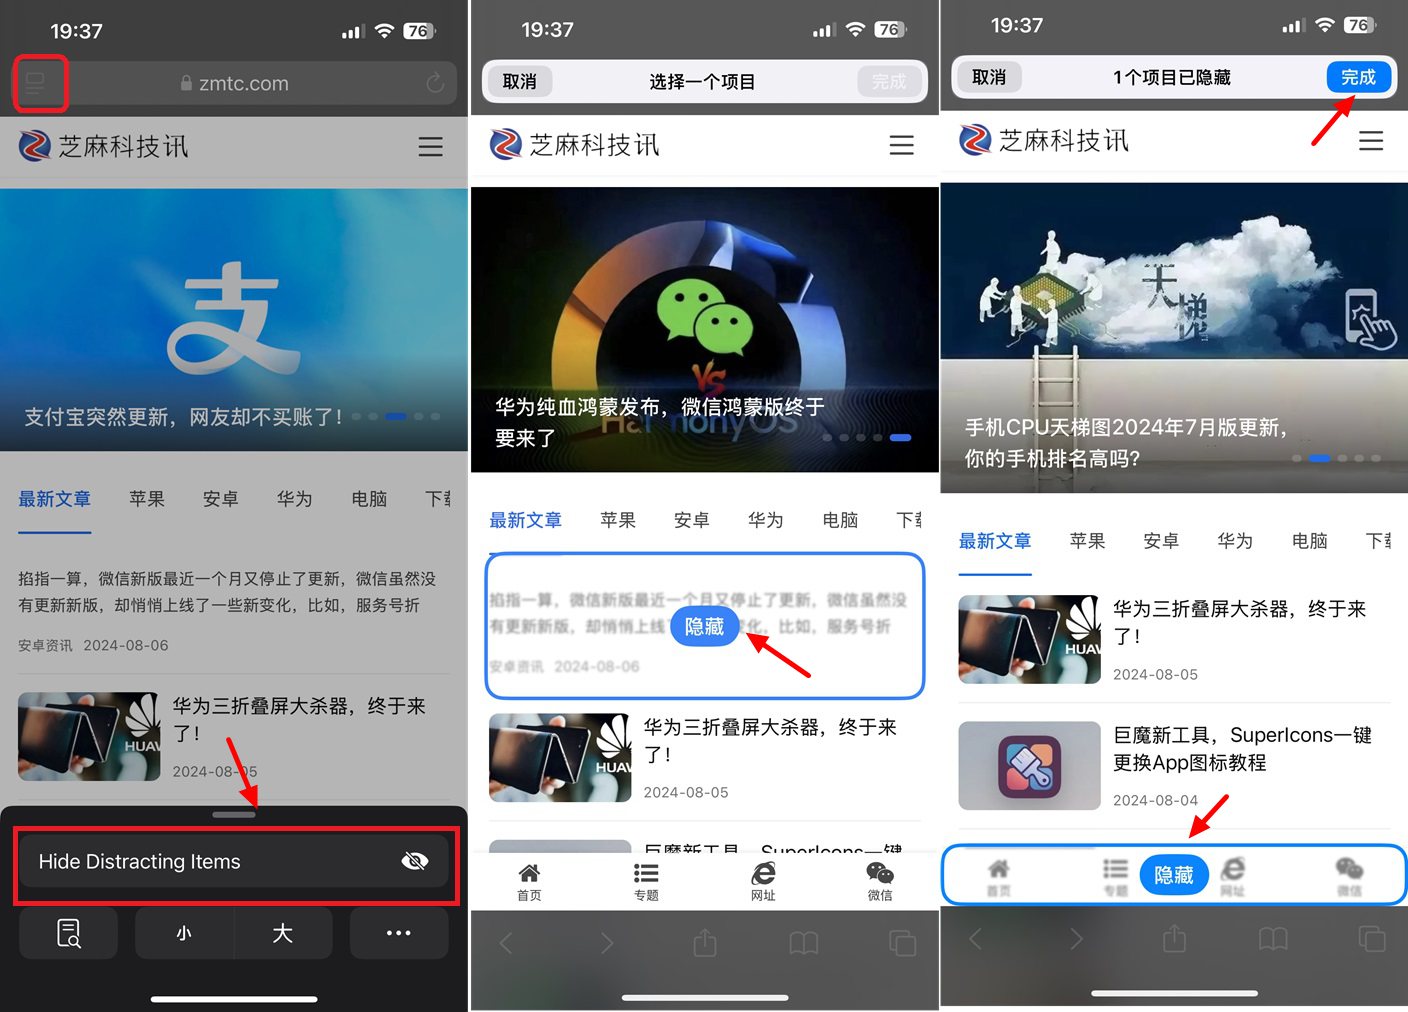Open the 芝麻科技讯 hamburger menu
The width and height of the screenshot is (1408, 1012).
(431, 146)
